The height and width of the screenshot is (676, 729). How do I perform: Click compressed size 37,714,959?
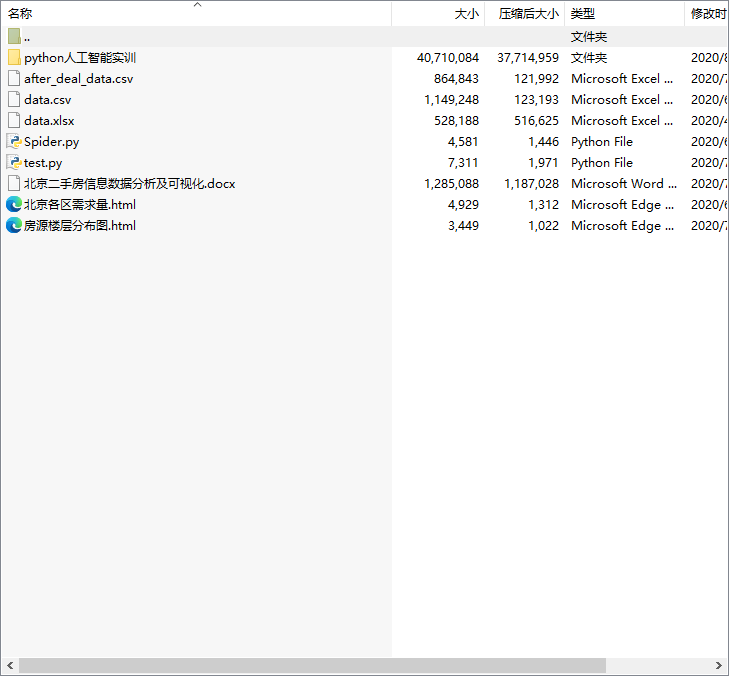tap(528, 58)
